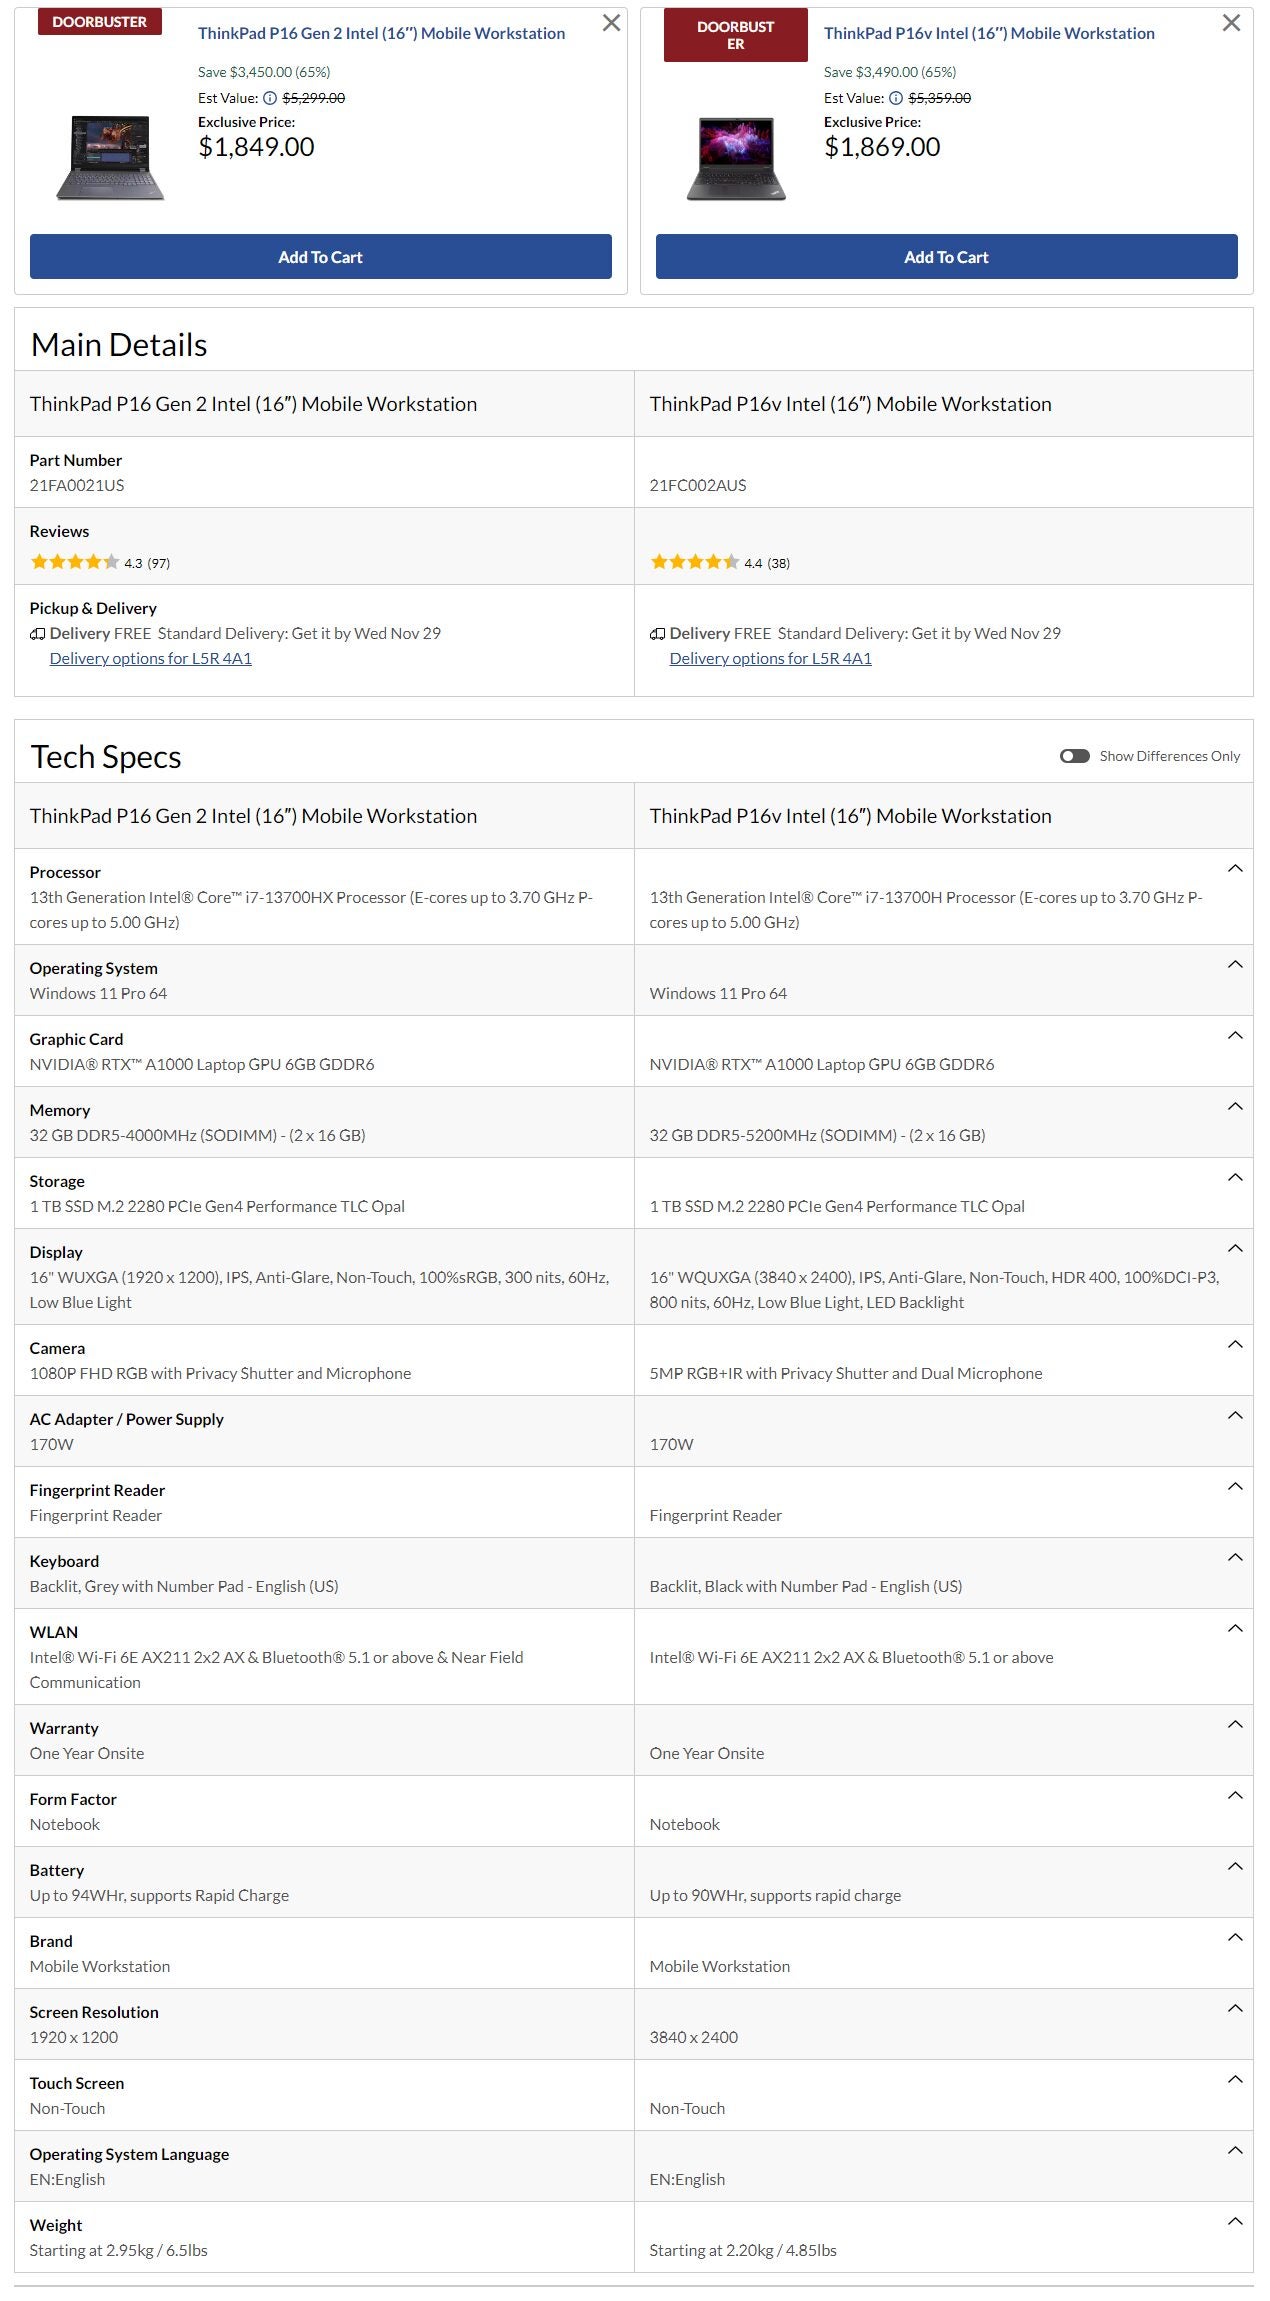
Task: Remove ThinkPad P16 Gen 2 from comparison
Action: pyautogui.click(x=612, y=22)
